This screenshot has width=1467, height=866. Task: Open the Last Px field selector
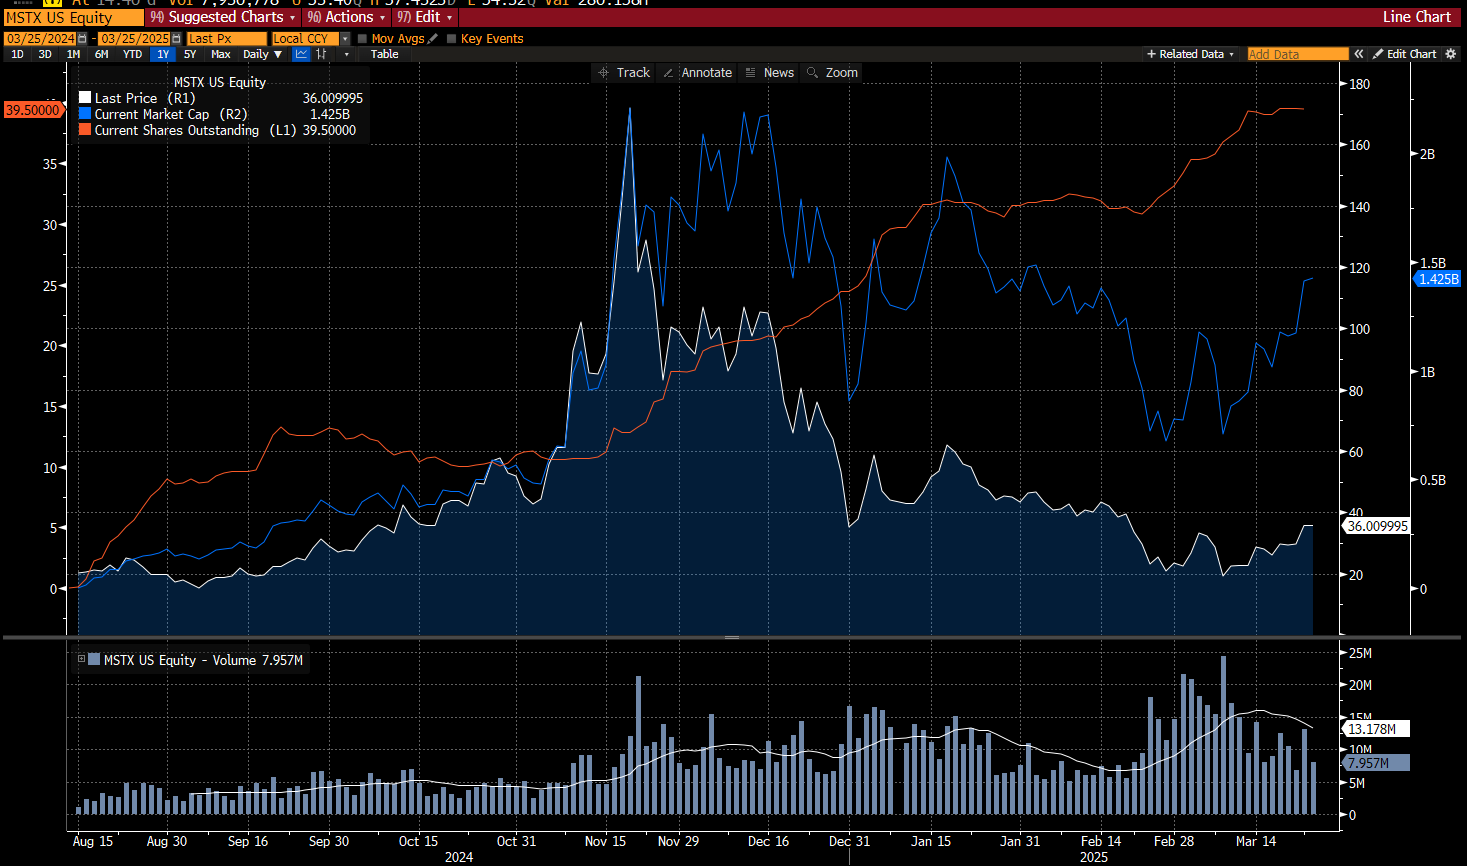(x=227, y=38)
